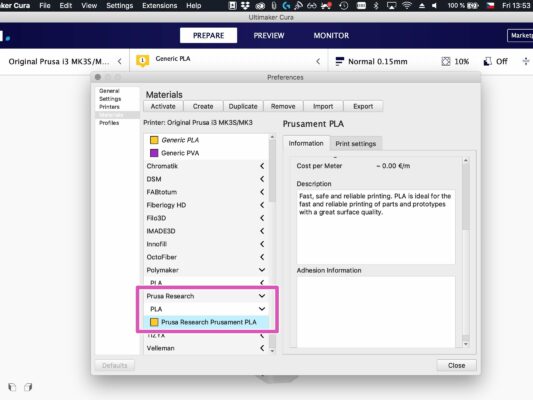Switch to the PREVIEW stage
The height and width of the screenshot is (400, 533).
(269, 35)
